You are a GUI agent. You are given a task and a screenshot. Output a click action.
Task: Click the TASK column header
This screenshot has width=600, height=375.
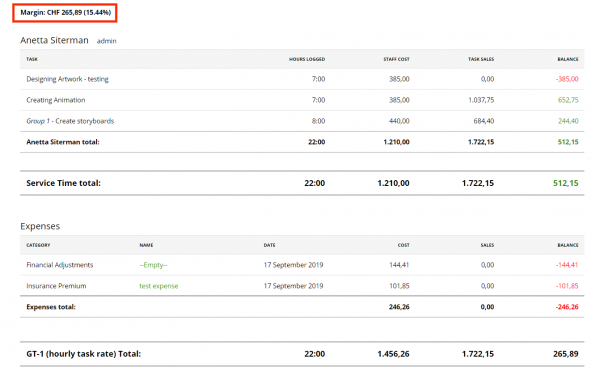32,59
